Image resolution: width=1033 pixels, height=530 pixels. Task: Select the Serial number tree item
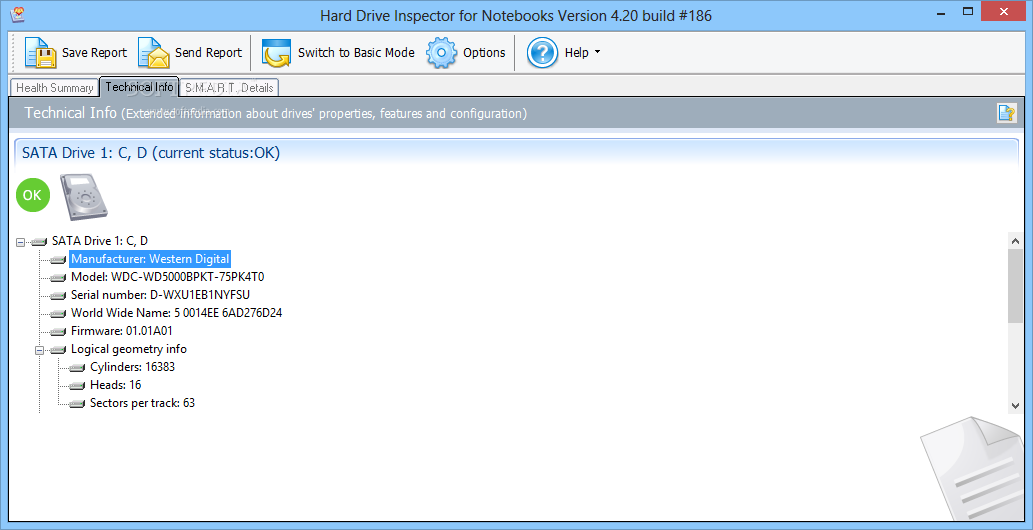pos(160,295)
